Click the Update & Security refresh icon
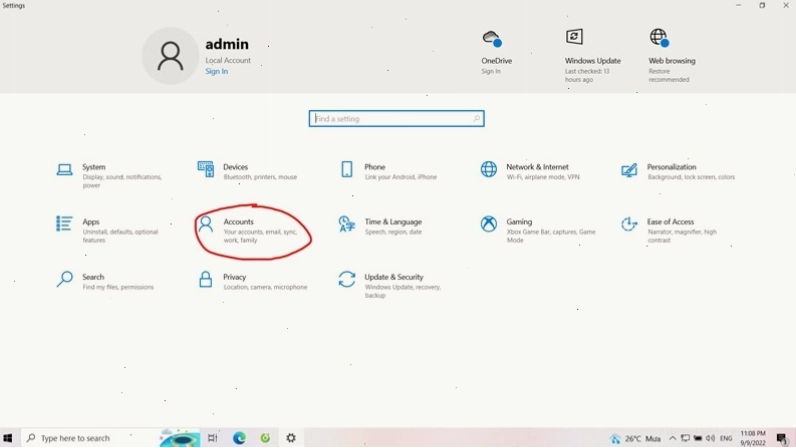796x448 pixels. click(347, 279)
